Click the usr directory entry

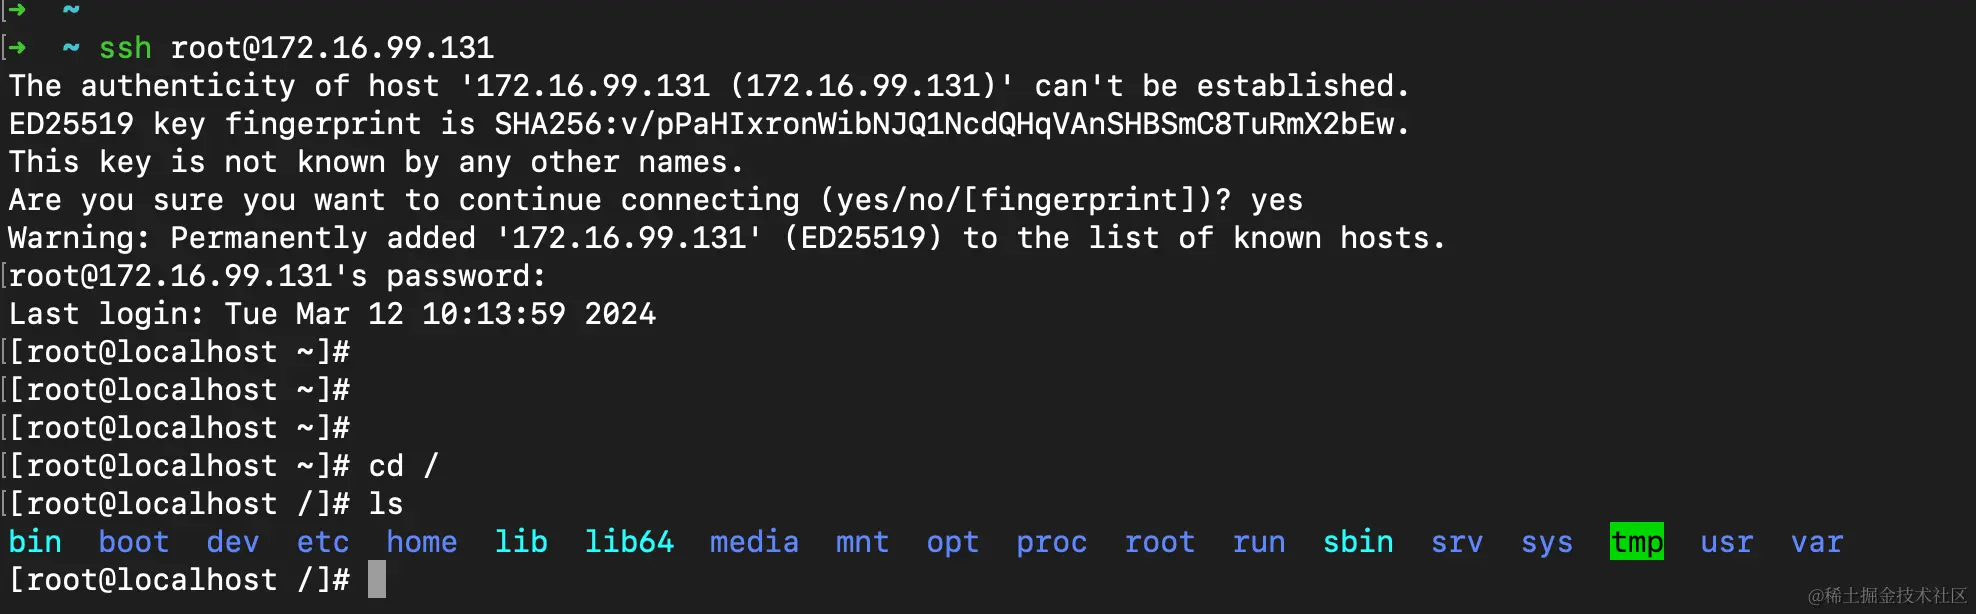pyautogui.click(x=1726, y=542)
